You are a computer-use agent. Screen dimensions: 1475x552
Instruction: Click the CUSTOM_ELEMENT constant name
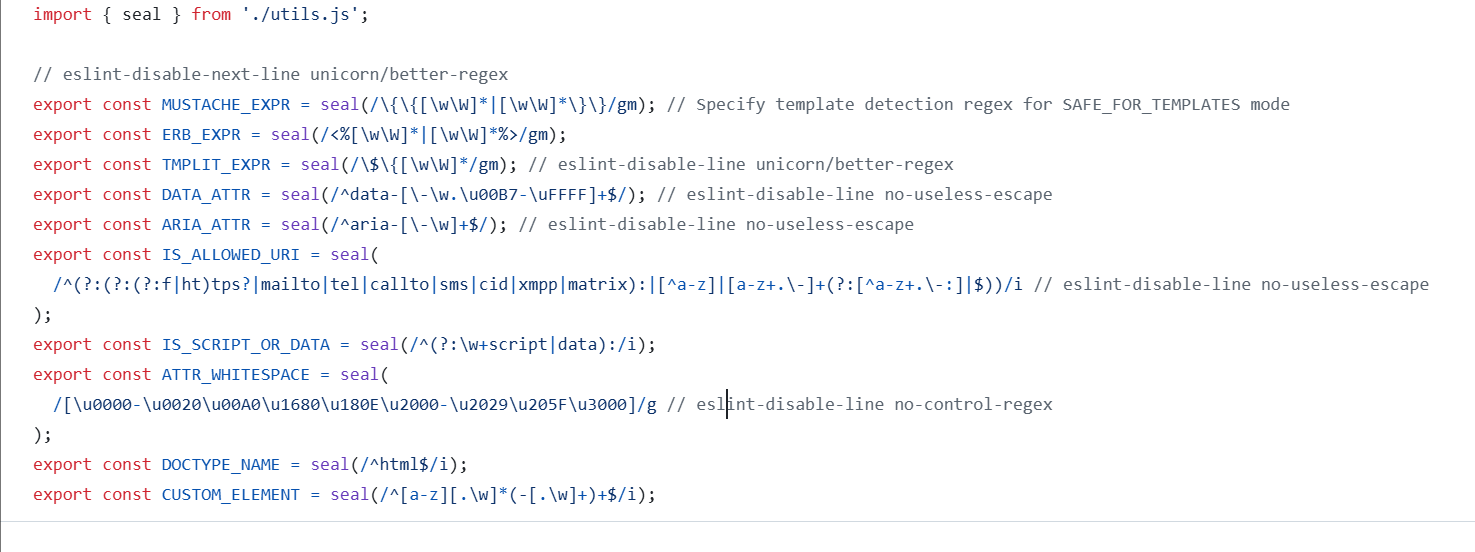[231, 495]
